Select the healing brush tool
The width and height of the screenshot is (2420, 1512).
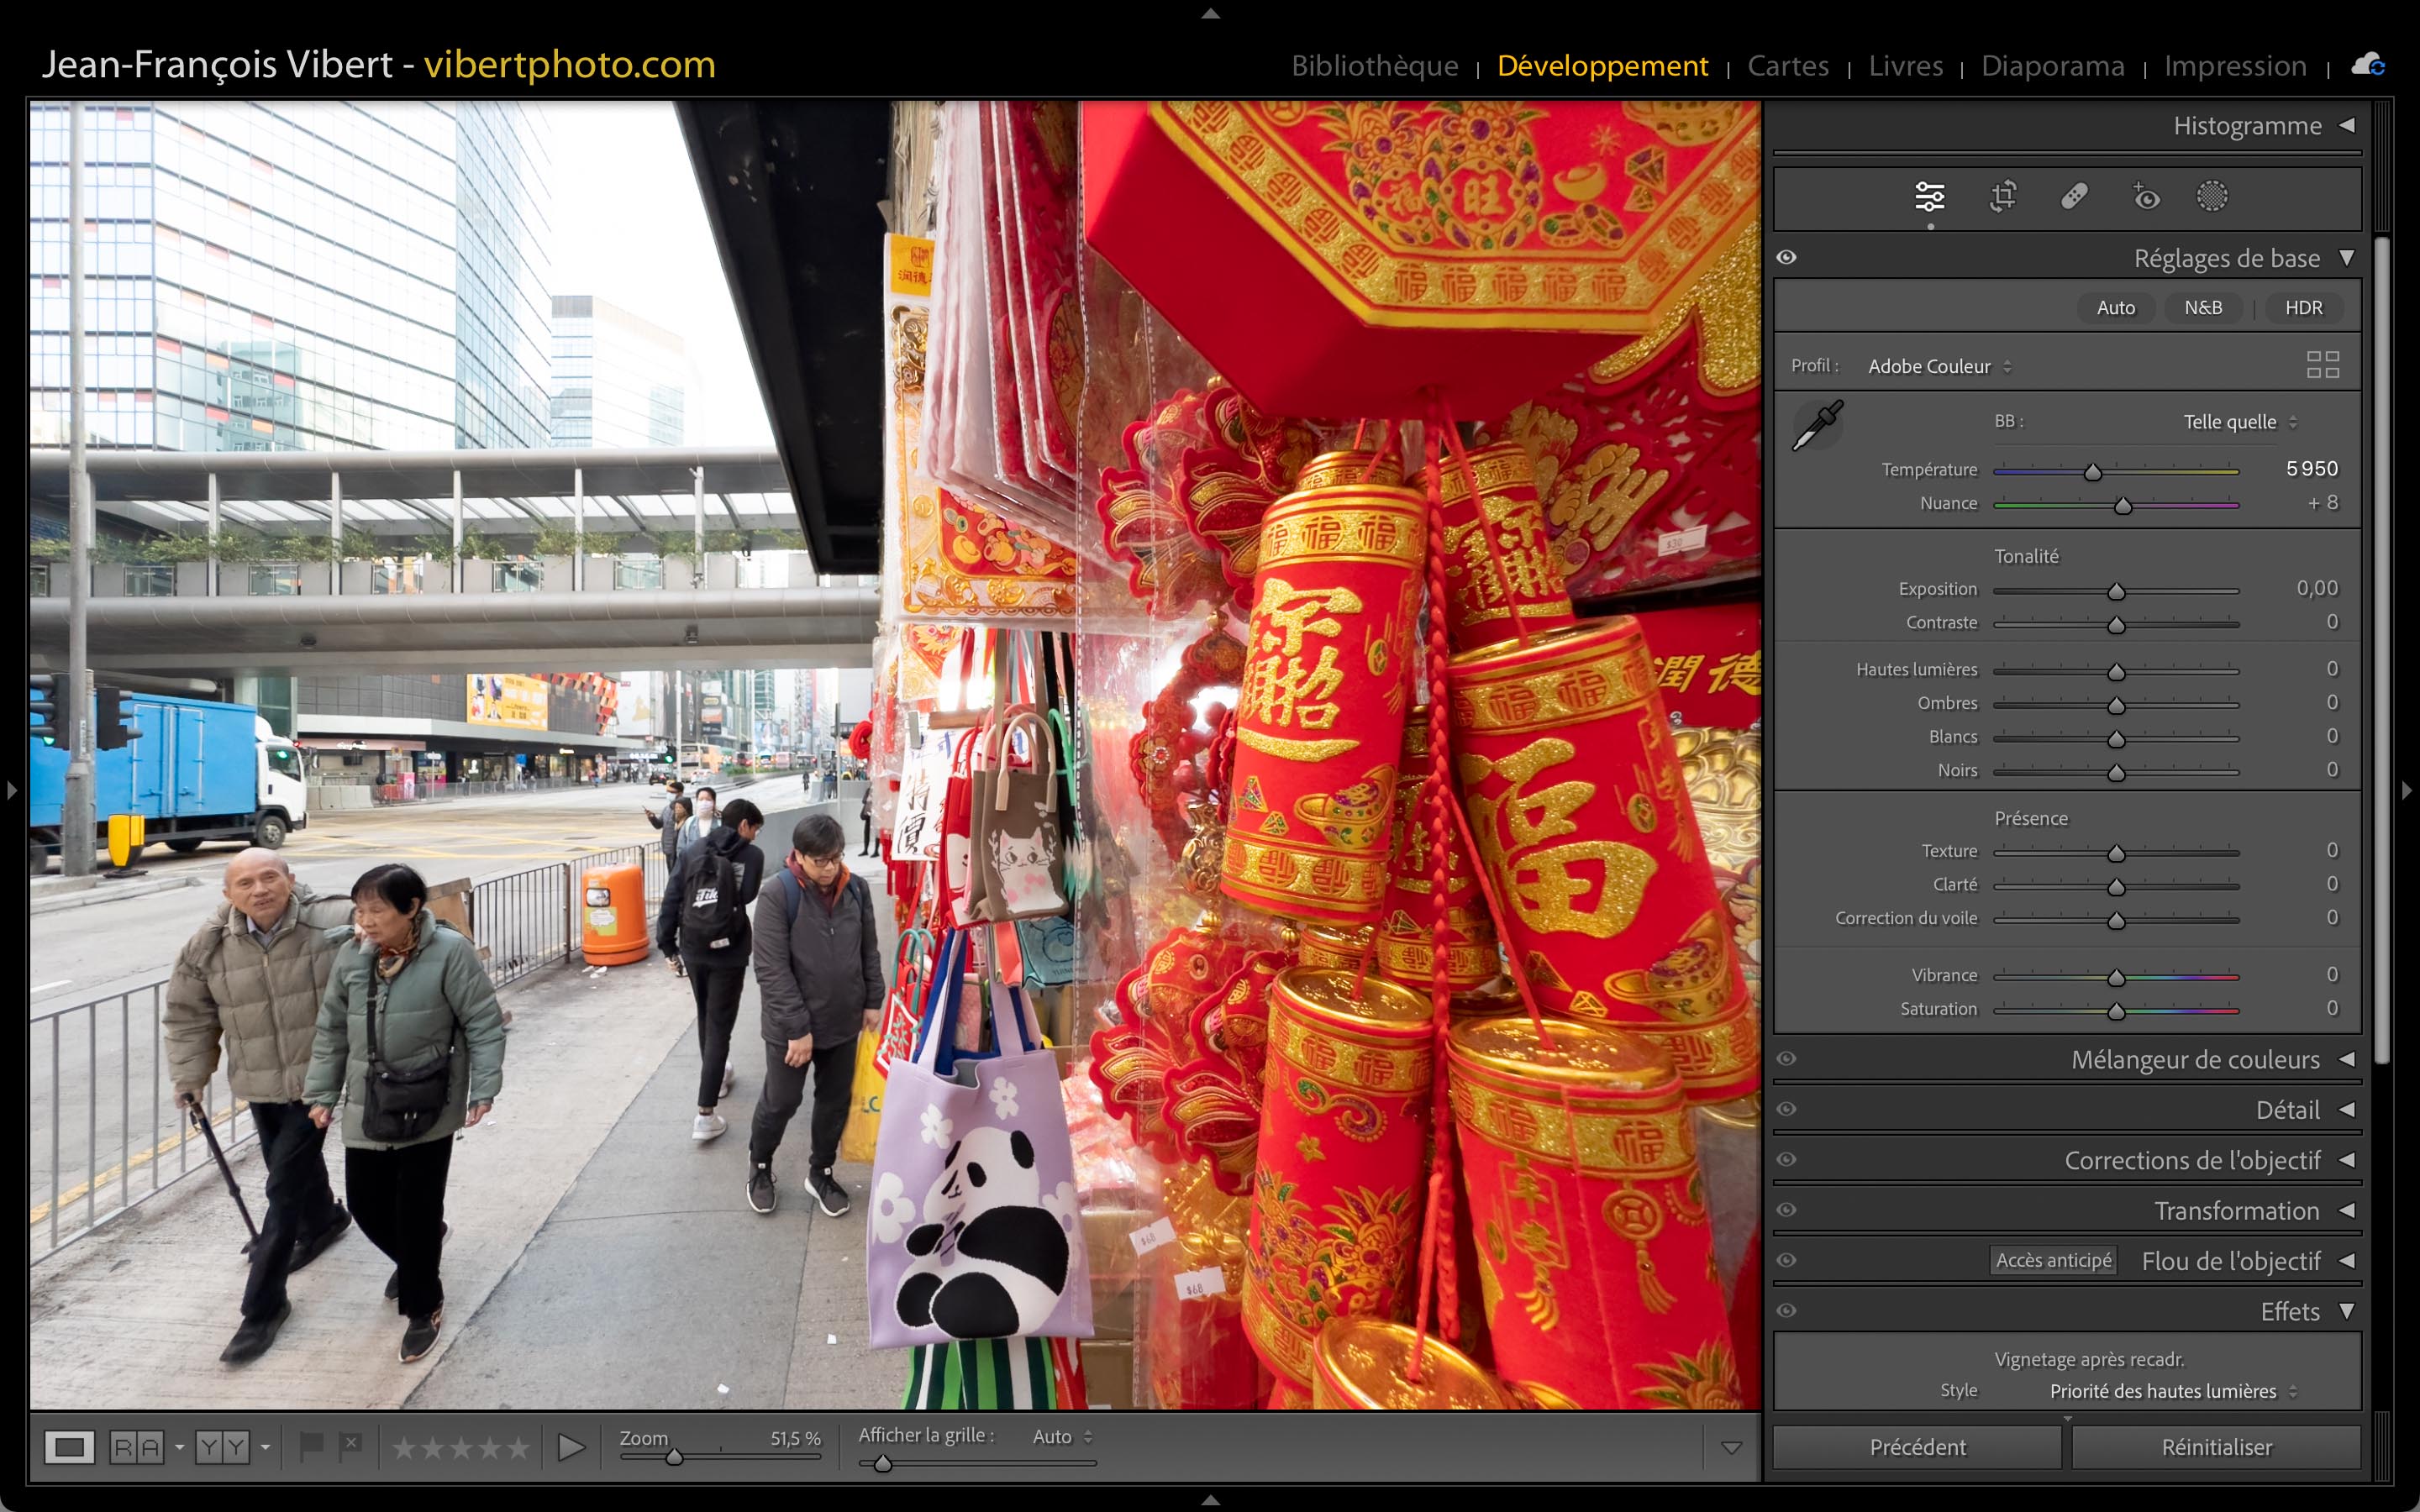(2074, 196)
